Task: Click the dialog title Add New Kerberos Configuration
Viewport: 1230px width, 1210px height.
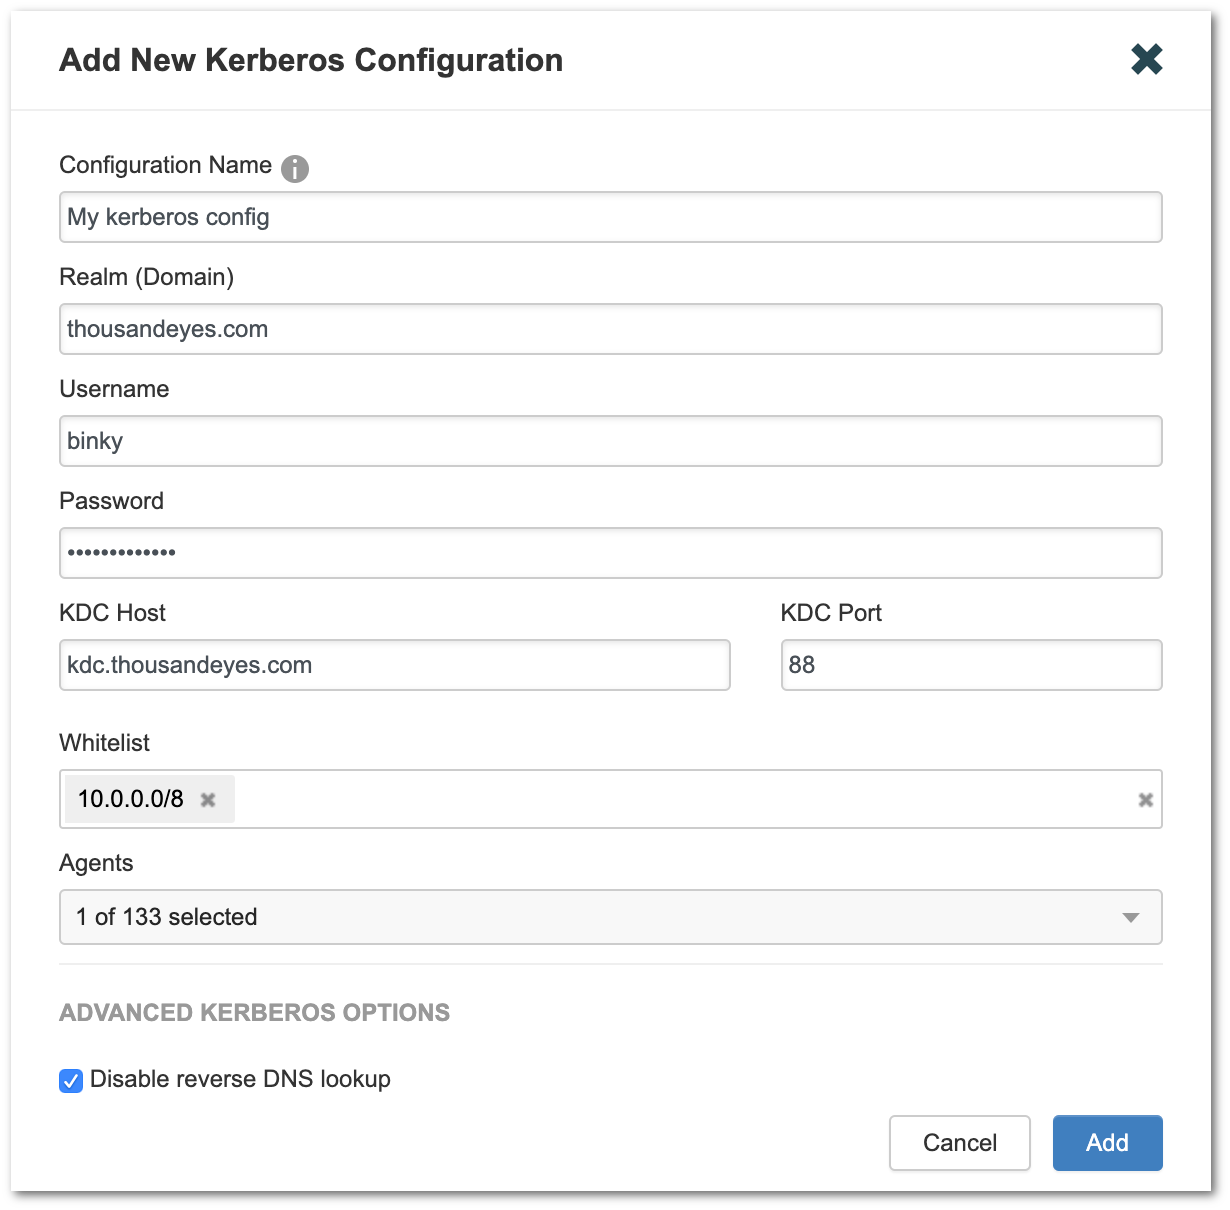Action: tap(312, 60)
